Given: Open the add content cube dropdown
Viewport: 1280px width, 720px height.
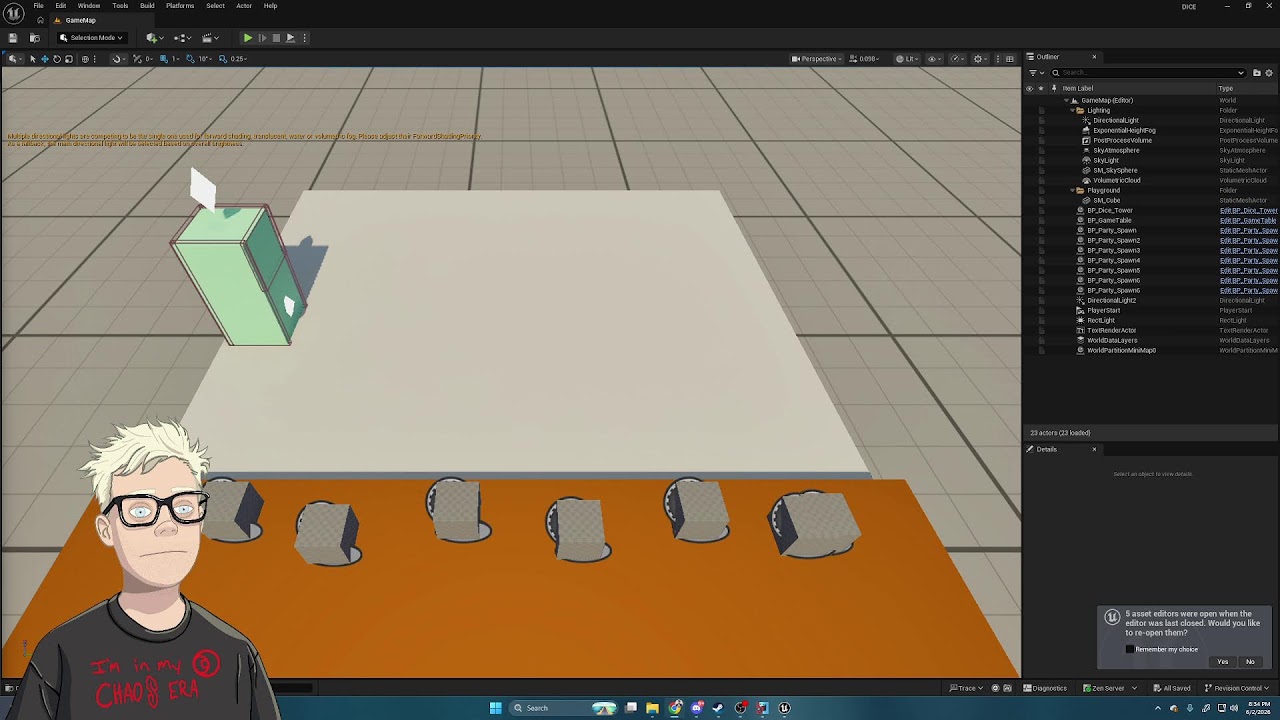Looking at the screenshot, I should 154,38.
